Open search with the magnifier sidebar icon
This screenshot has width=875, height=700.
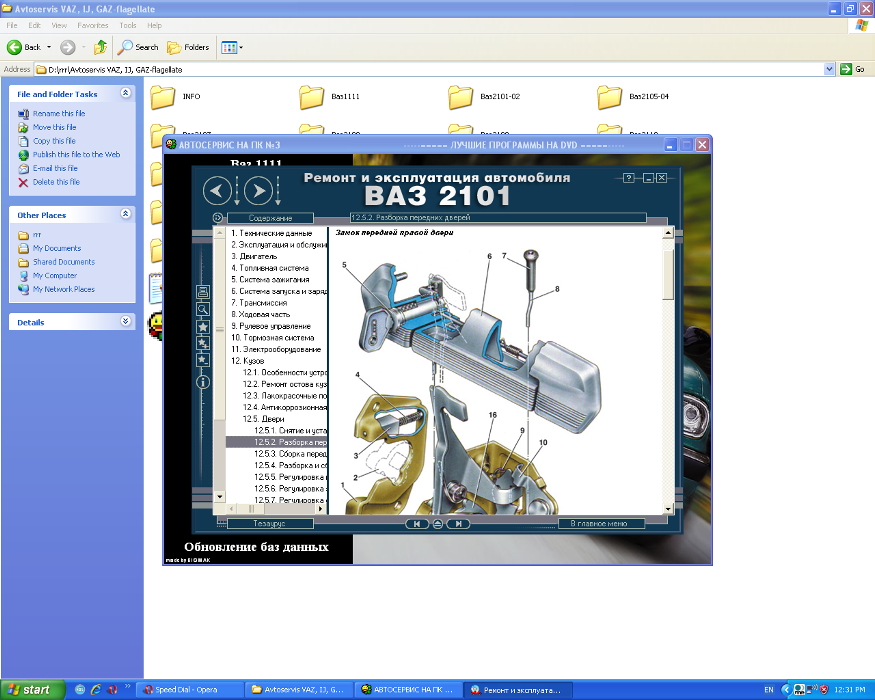pos(203,310)
